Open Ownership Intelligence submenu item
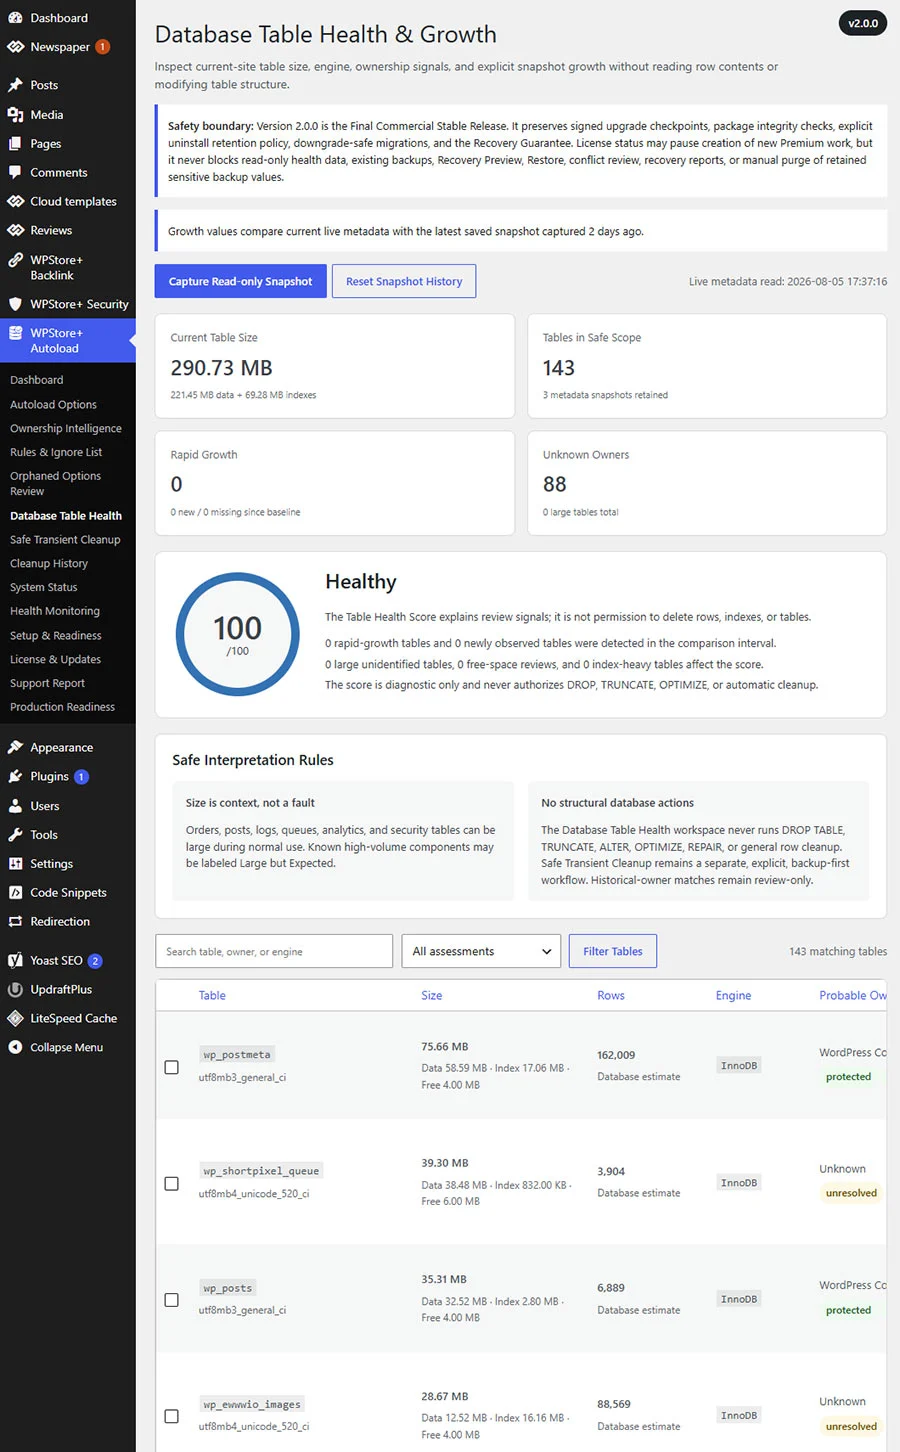 point(66,428)
